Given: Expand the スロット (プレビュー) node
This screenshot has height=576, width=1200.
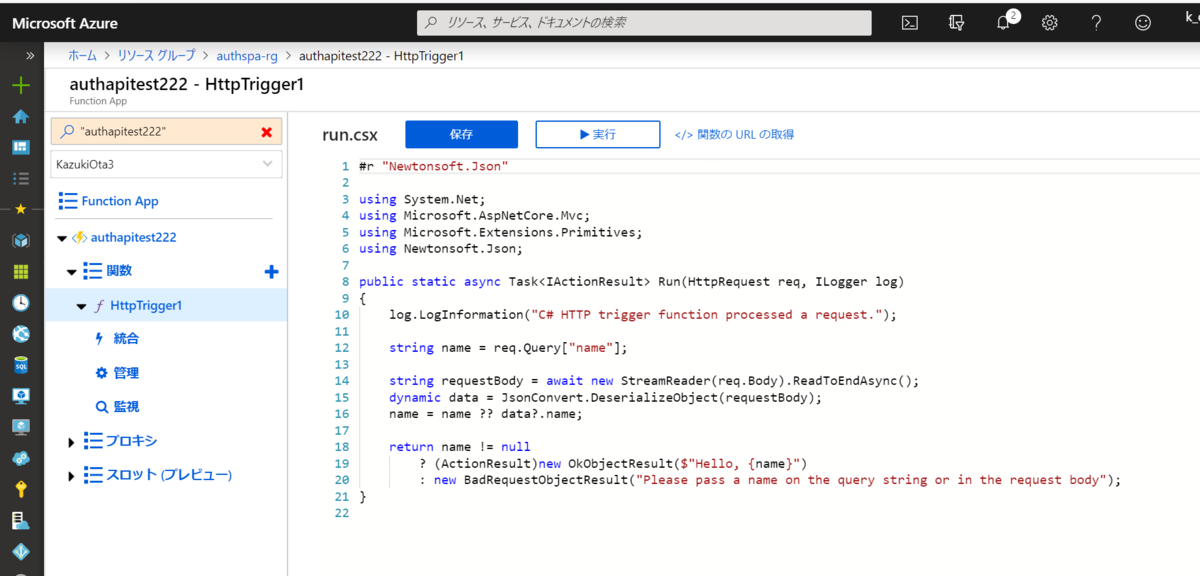Looking at the screenshot, I should (72, 476).
